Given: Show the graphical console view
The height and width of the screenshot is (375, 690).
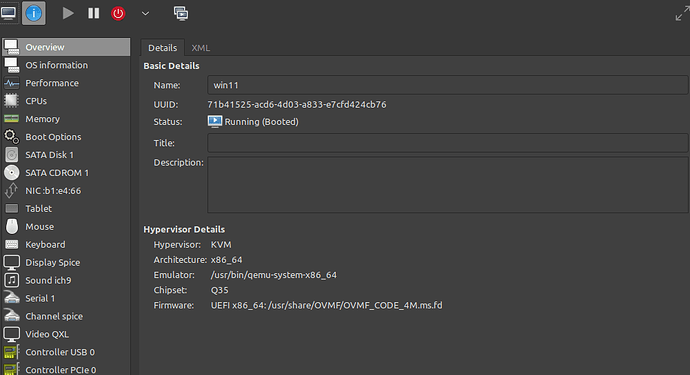Looking at the screenshot, I should click(9, 13).
